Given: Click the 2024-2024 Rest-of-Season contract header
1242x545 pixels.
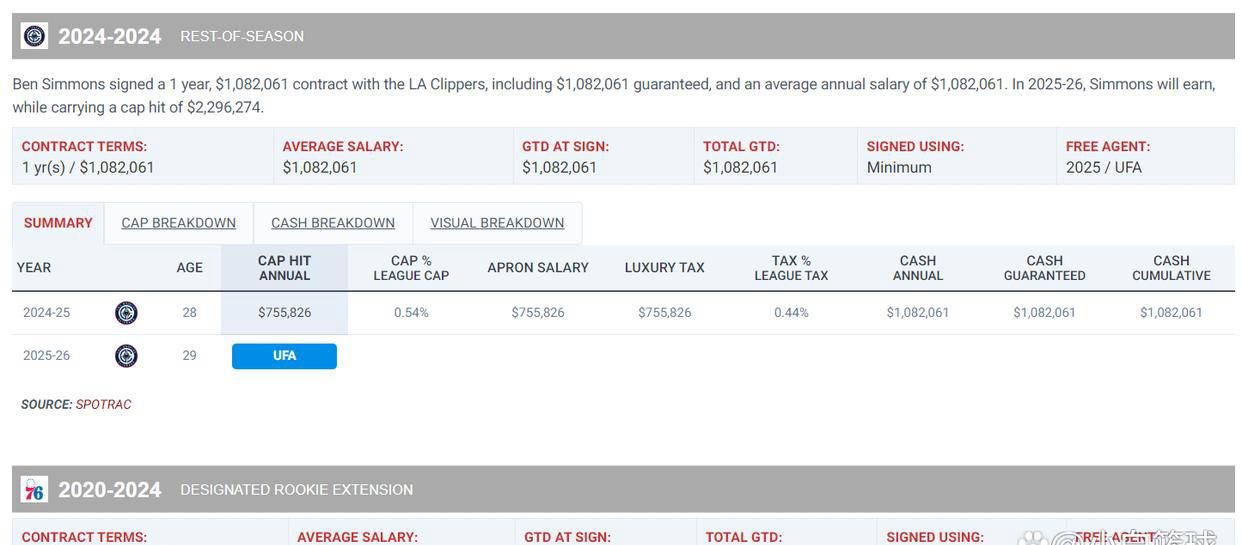Looking at the screenshot, I should click(242, 36).
